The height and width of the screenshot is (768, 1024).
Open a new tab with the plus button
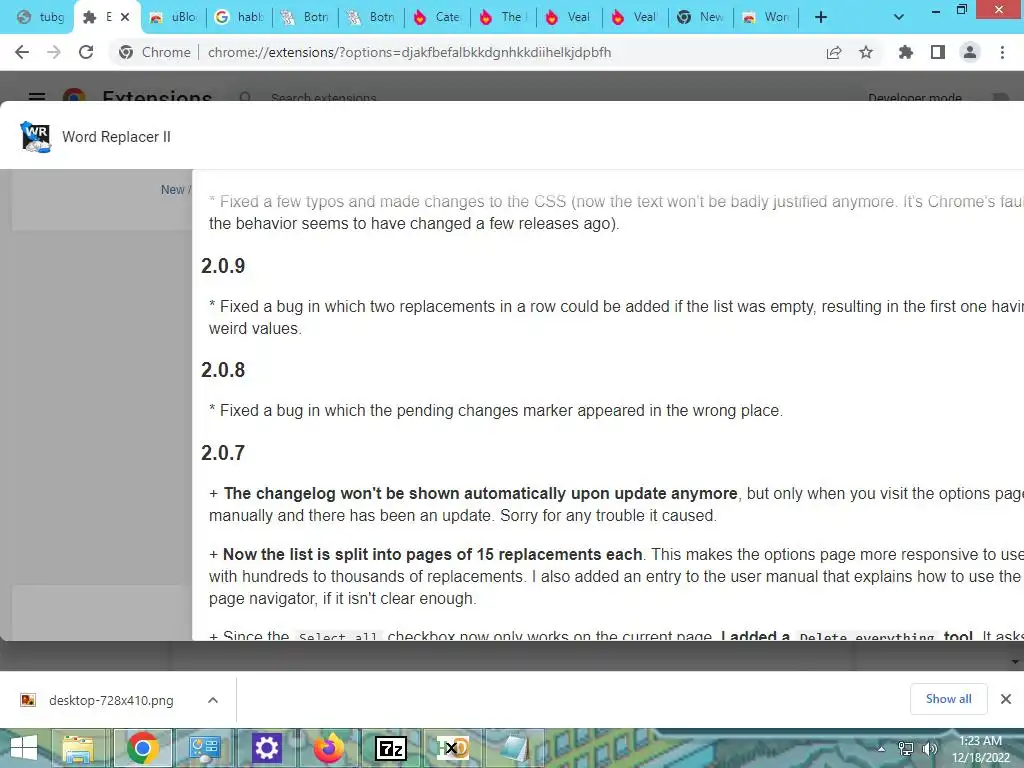pyautogui.click(x=821, y=17)
